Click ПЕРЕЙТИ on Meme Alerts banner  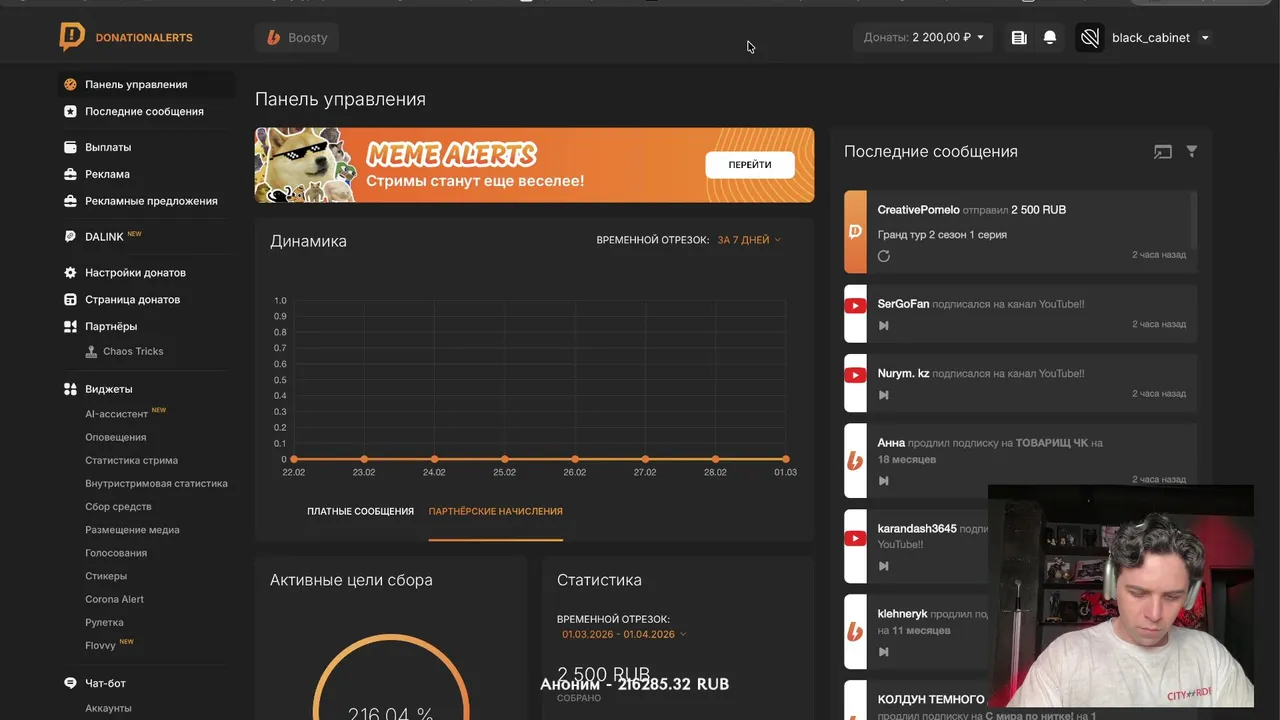[750, 165]
